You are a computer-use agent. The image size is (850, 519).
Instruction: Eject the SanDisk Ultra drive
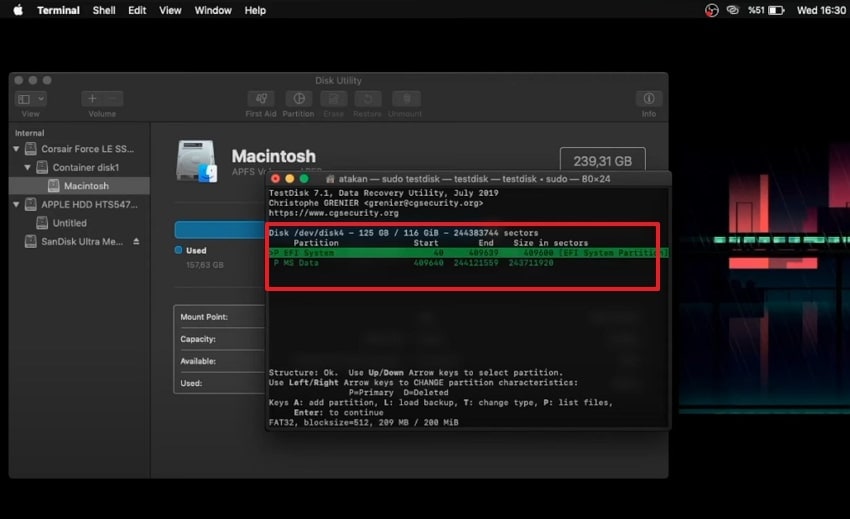pos(136,241)
